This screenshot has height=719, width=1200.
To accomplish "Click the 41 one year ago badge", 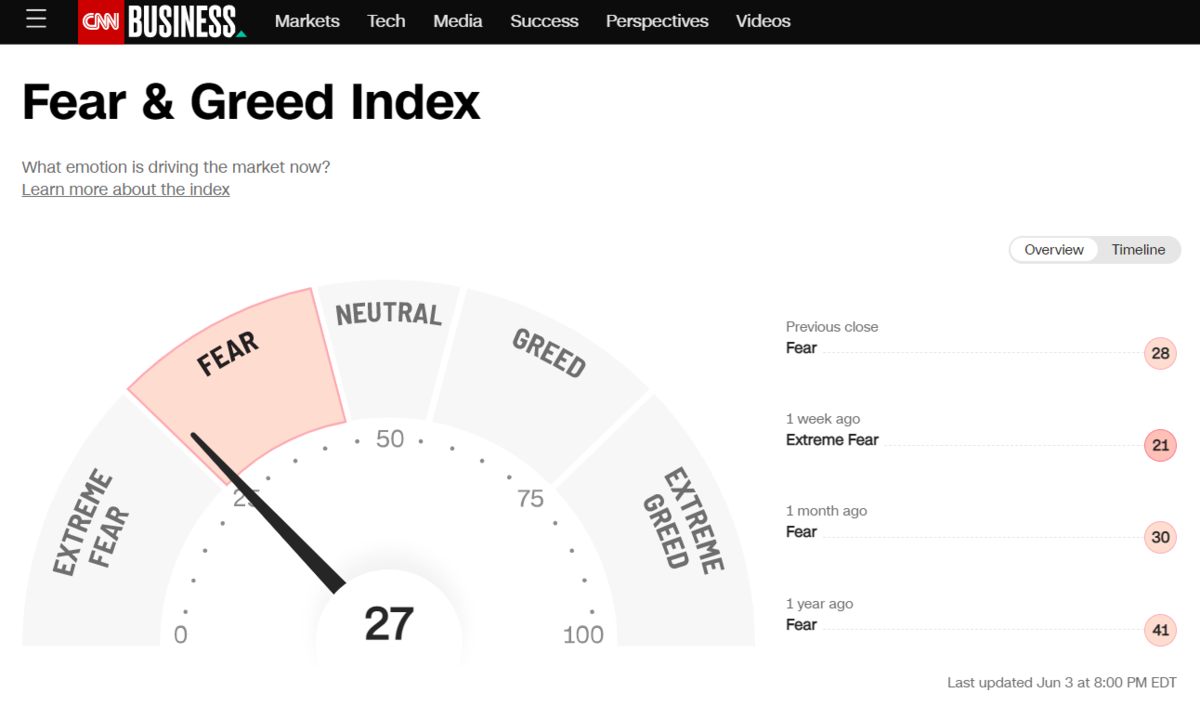I will (x=1160, y=630).
